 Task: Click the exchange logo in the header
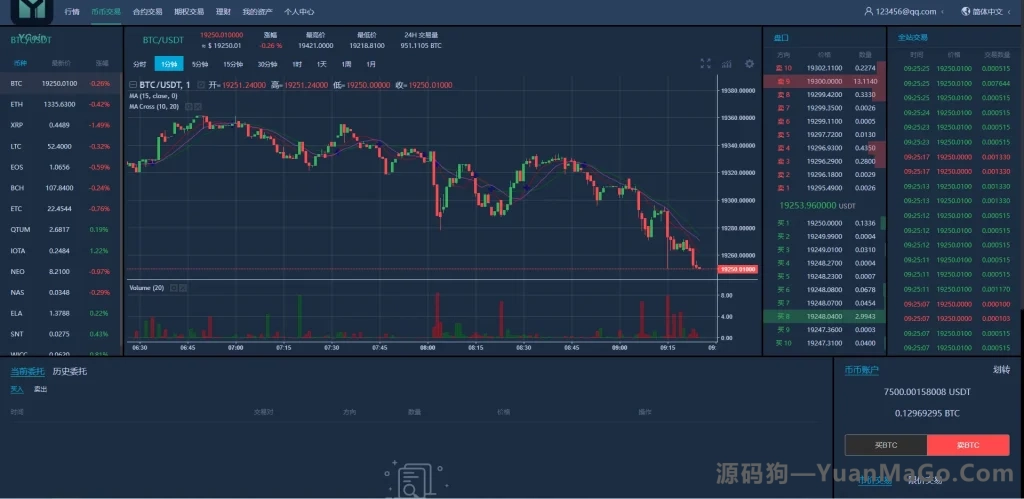click(32, 10)
